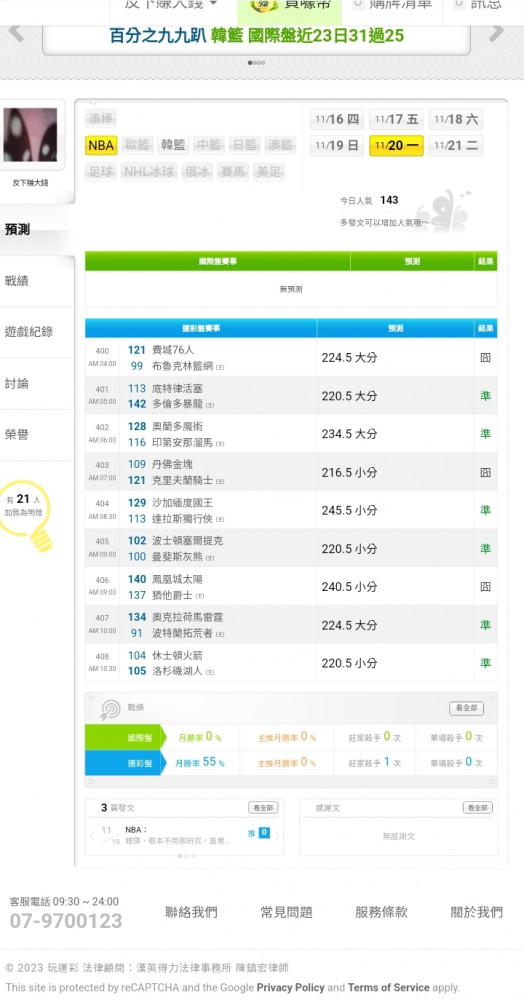Select the NBA league filter
The width and height of the screenshot is (524, 1000).
(101, 145)
